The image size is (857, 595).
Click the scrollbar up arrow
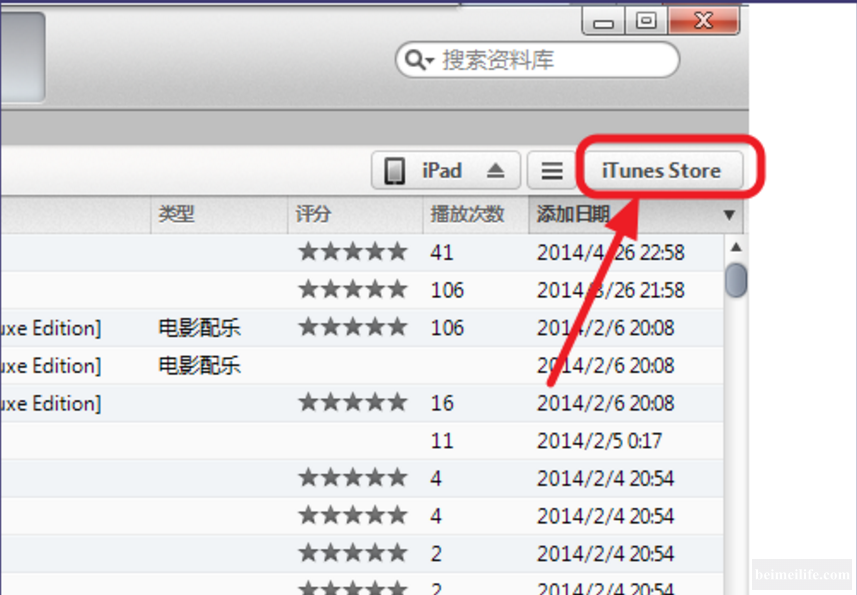pyautogui.click(x=736, y=247)
